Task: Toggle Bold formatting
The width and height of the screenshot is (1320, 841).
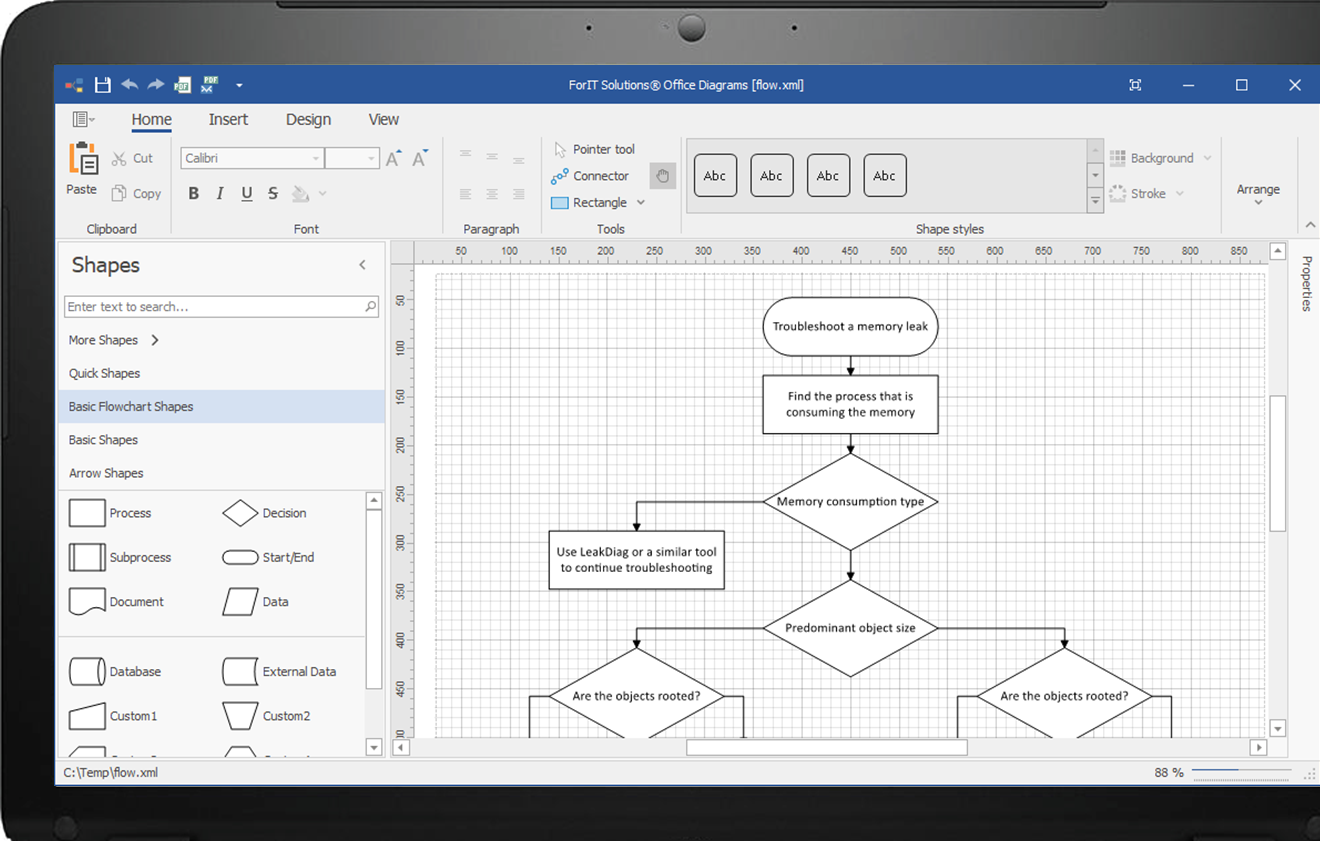Action: [193, 194]
